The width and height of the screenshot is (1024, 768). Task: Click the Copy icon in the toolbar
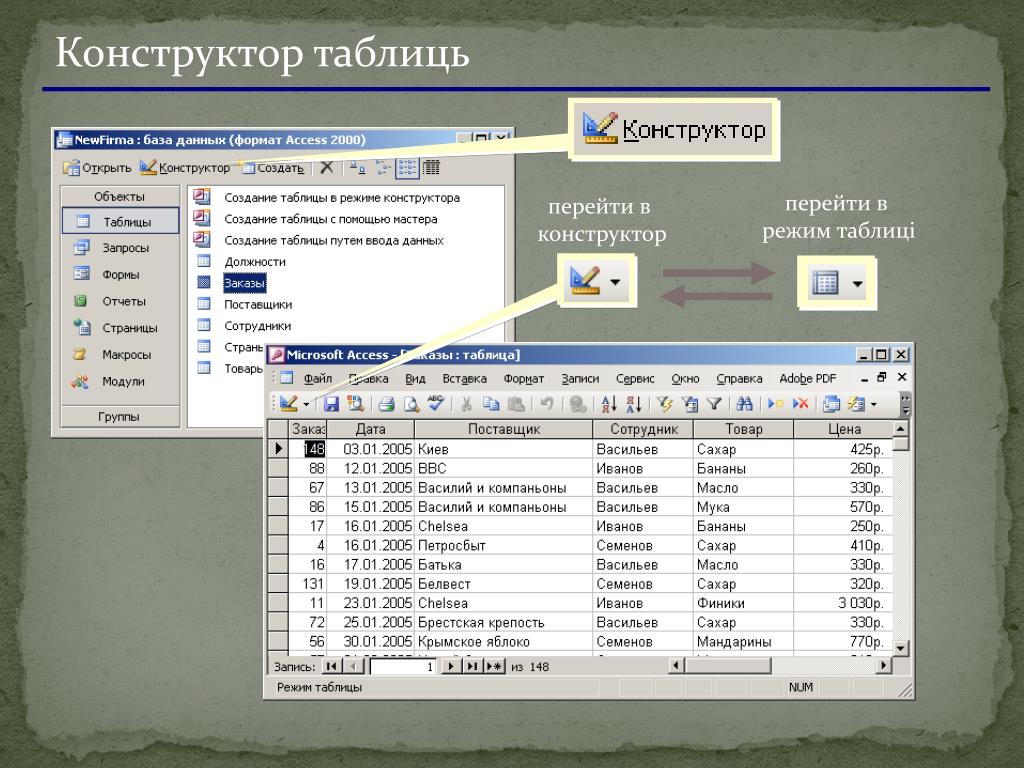click(491, 404)
